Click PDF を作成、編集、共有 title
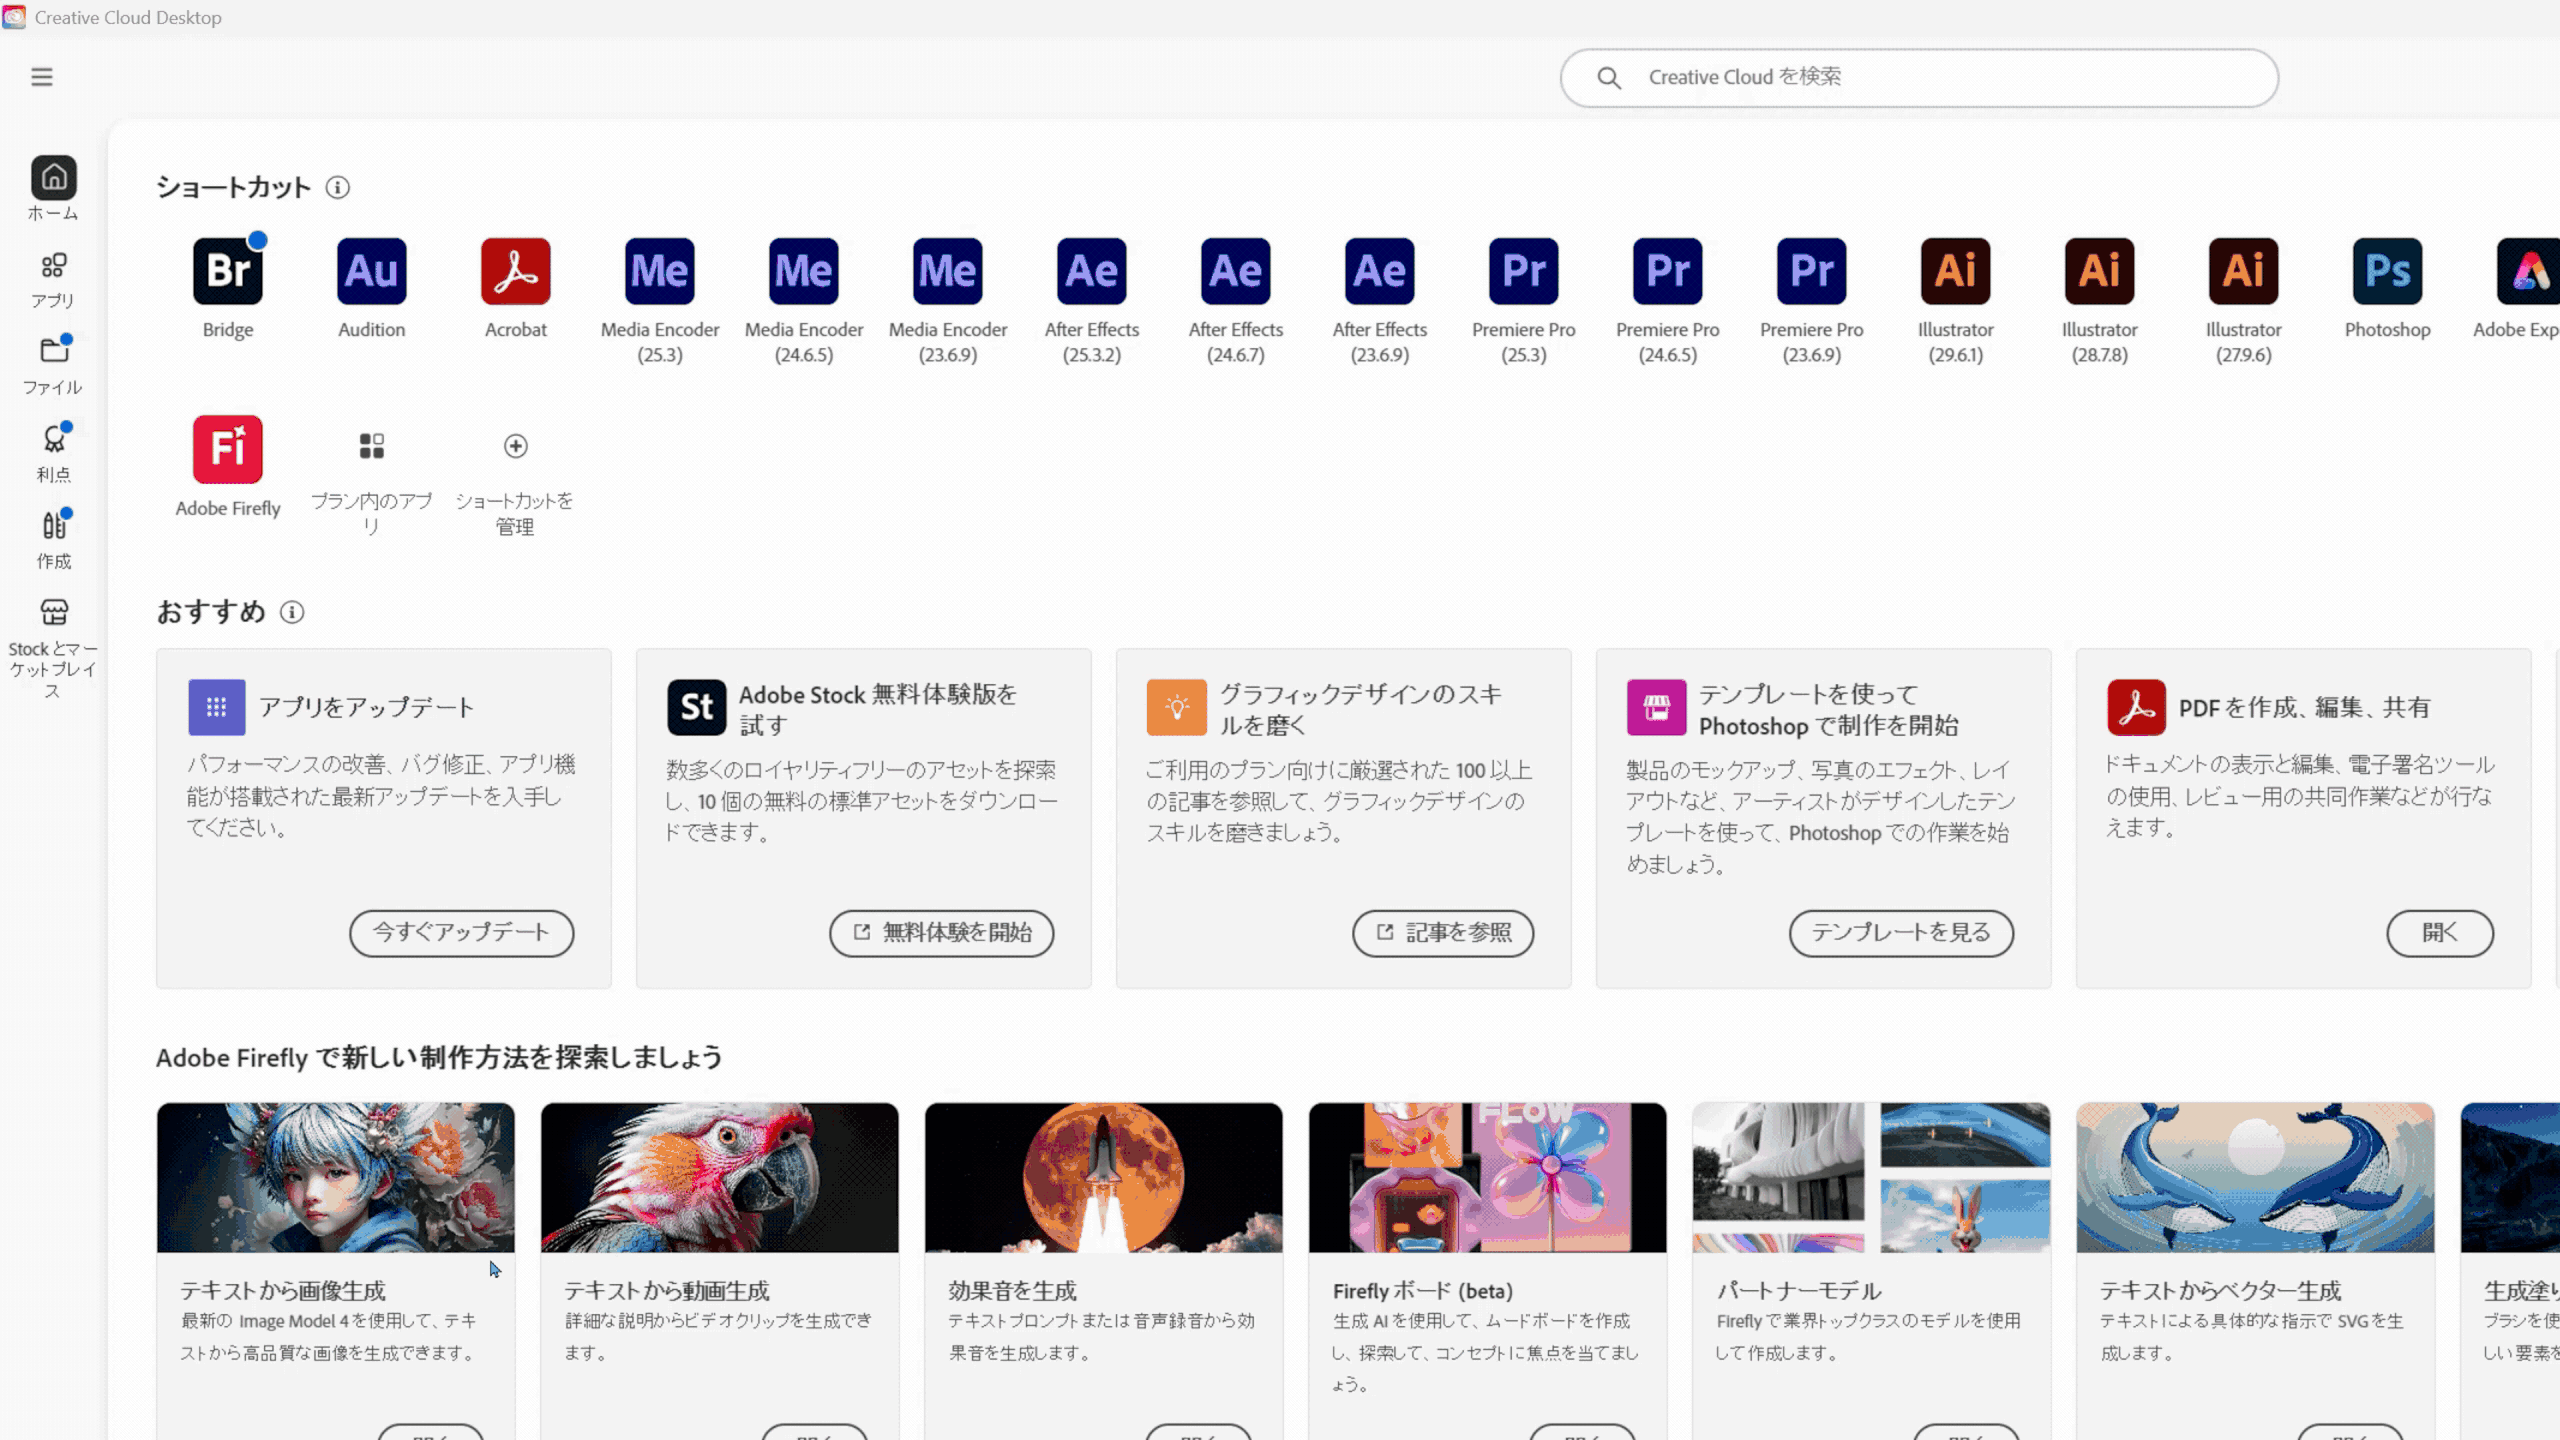The height and width of the screenshot is (1440, 2560). coord(2304,708)
